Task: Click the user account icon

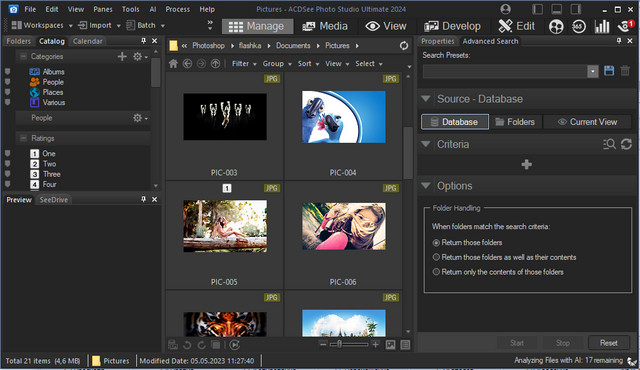Action: coord(505,9)
